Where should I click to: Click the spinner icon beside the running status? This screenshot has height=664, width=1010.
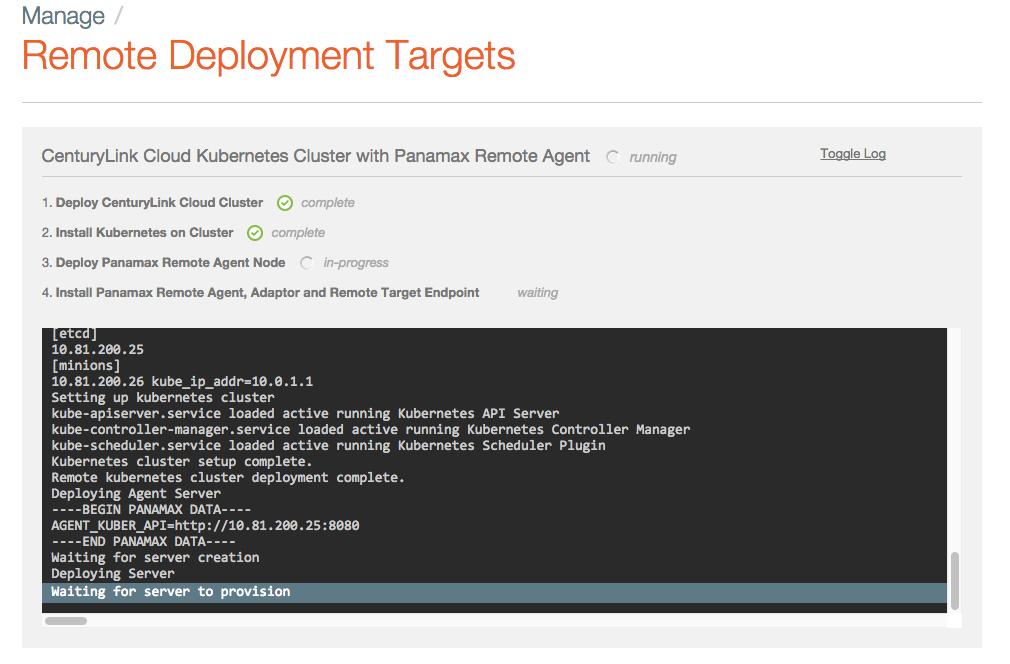click(x=613, y=157)
